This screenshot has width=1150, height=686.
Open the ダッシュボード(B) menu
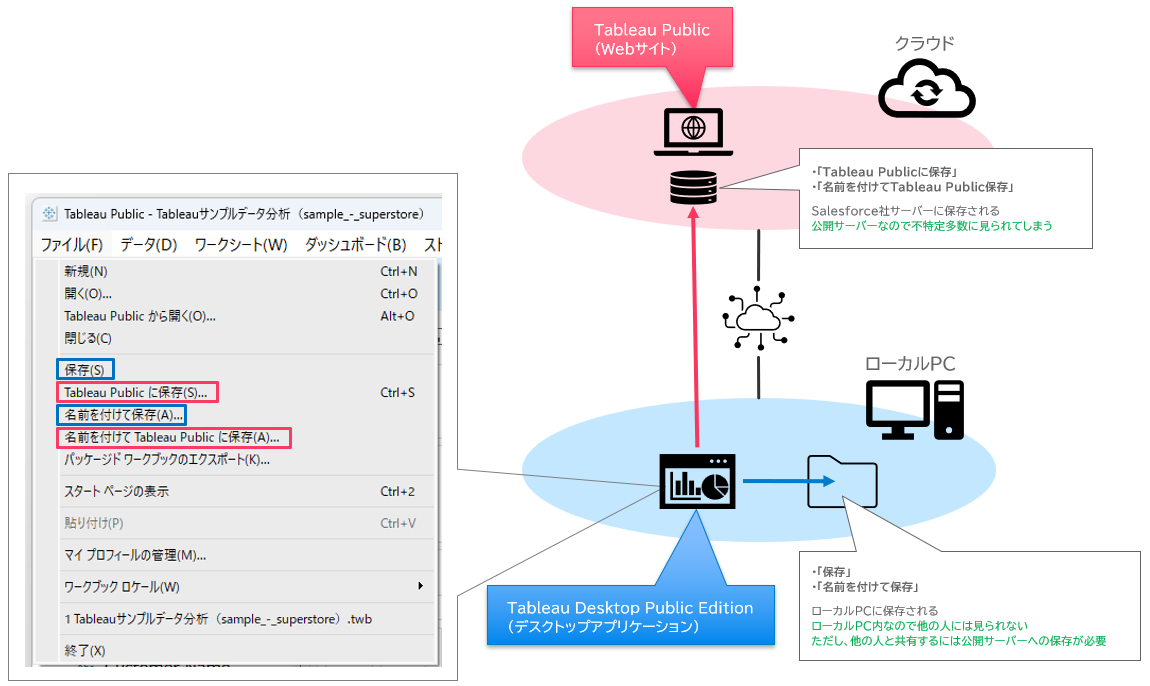[355, 245]
